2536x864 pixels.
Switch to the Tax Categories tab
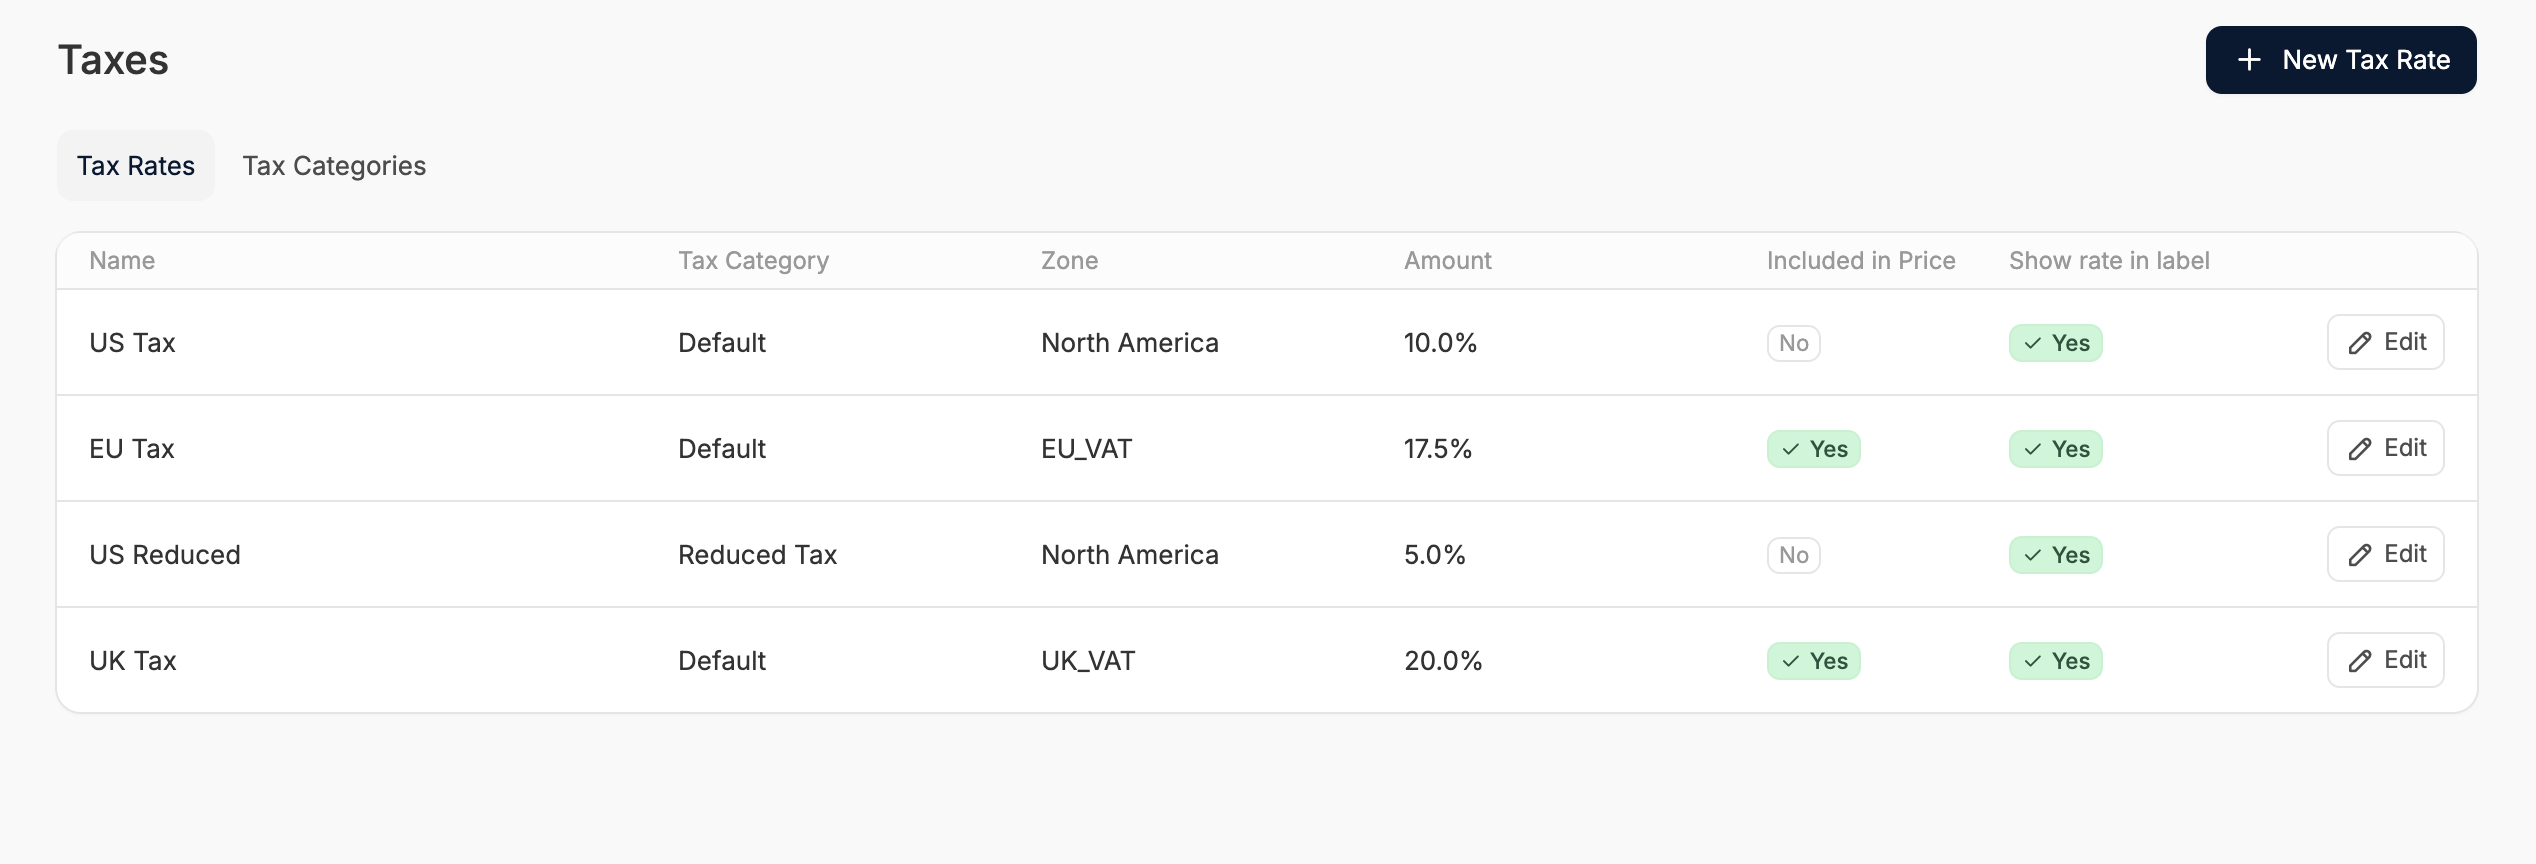(x=334, y=166)
